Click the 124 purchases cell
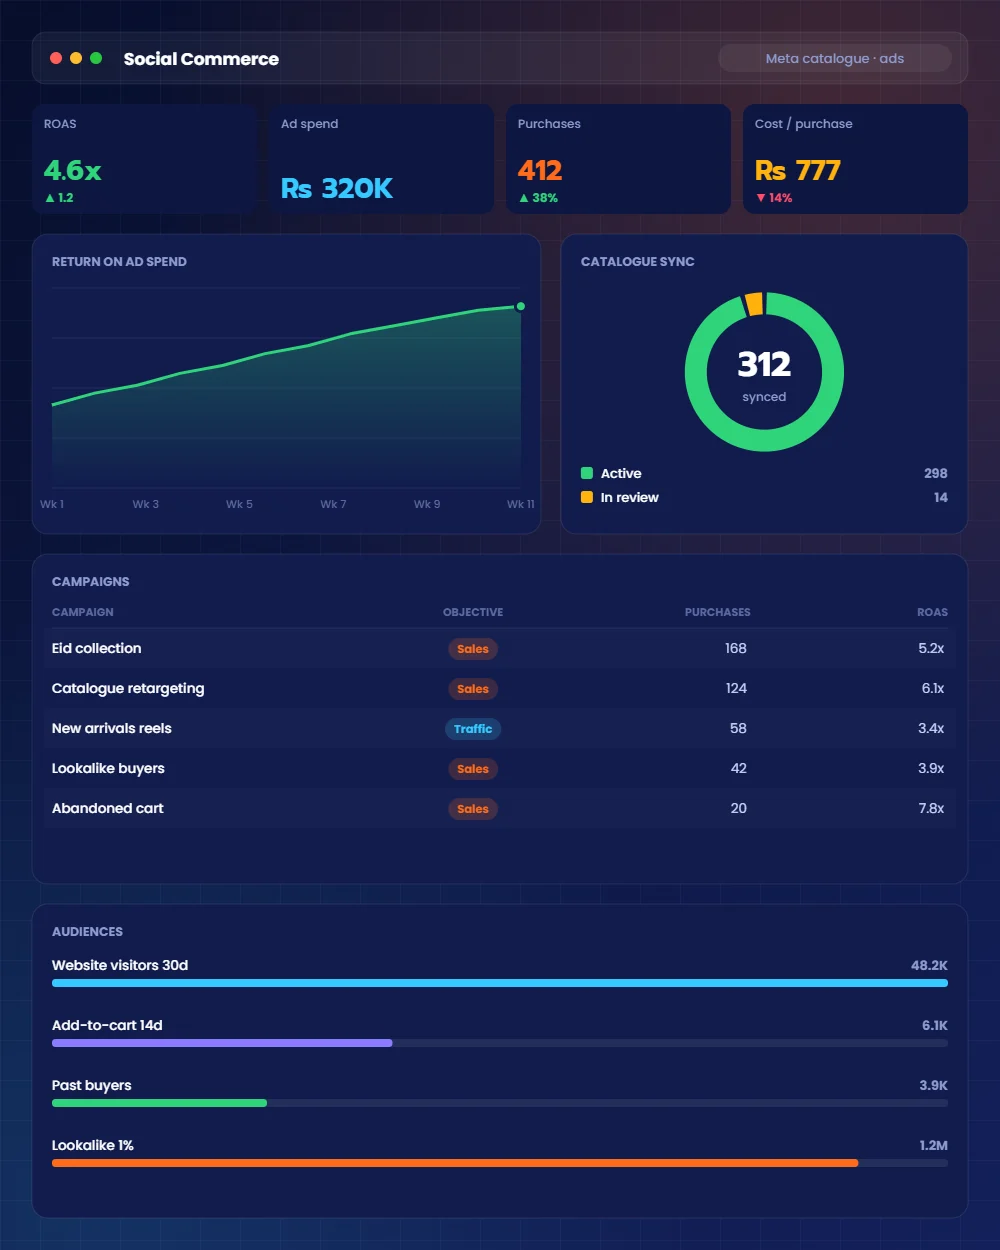 click(736, 688)
